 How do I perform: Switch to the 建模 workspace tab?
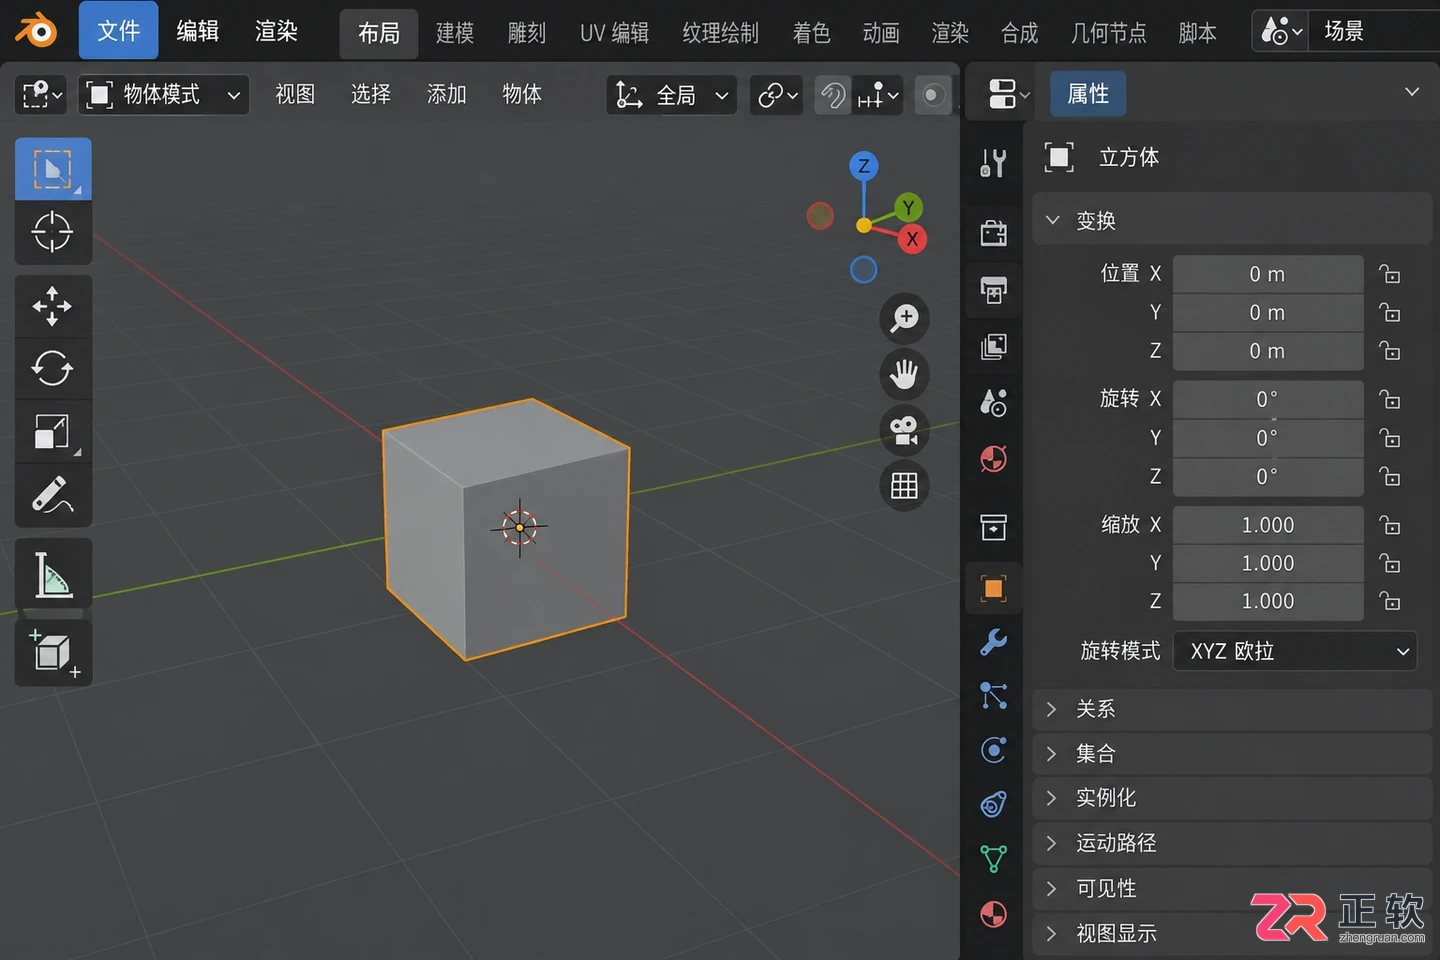(455, 33)
